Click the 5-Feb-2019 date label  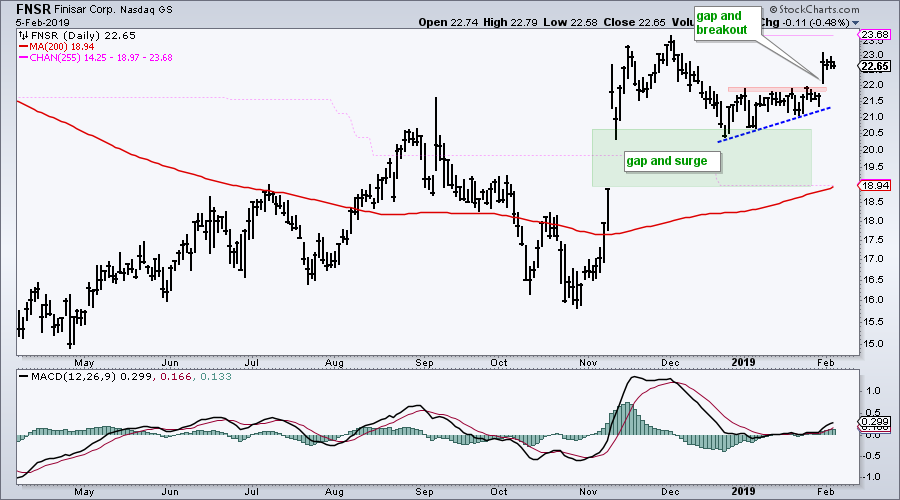tap(43, 23)
